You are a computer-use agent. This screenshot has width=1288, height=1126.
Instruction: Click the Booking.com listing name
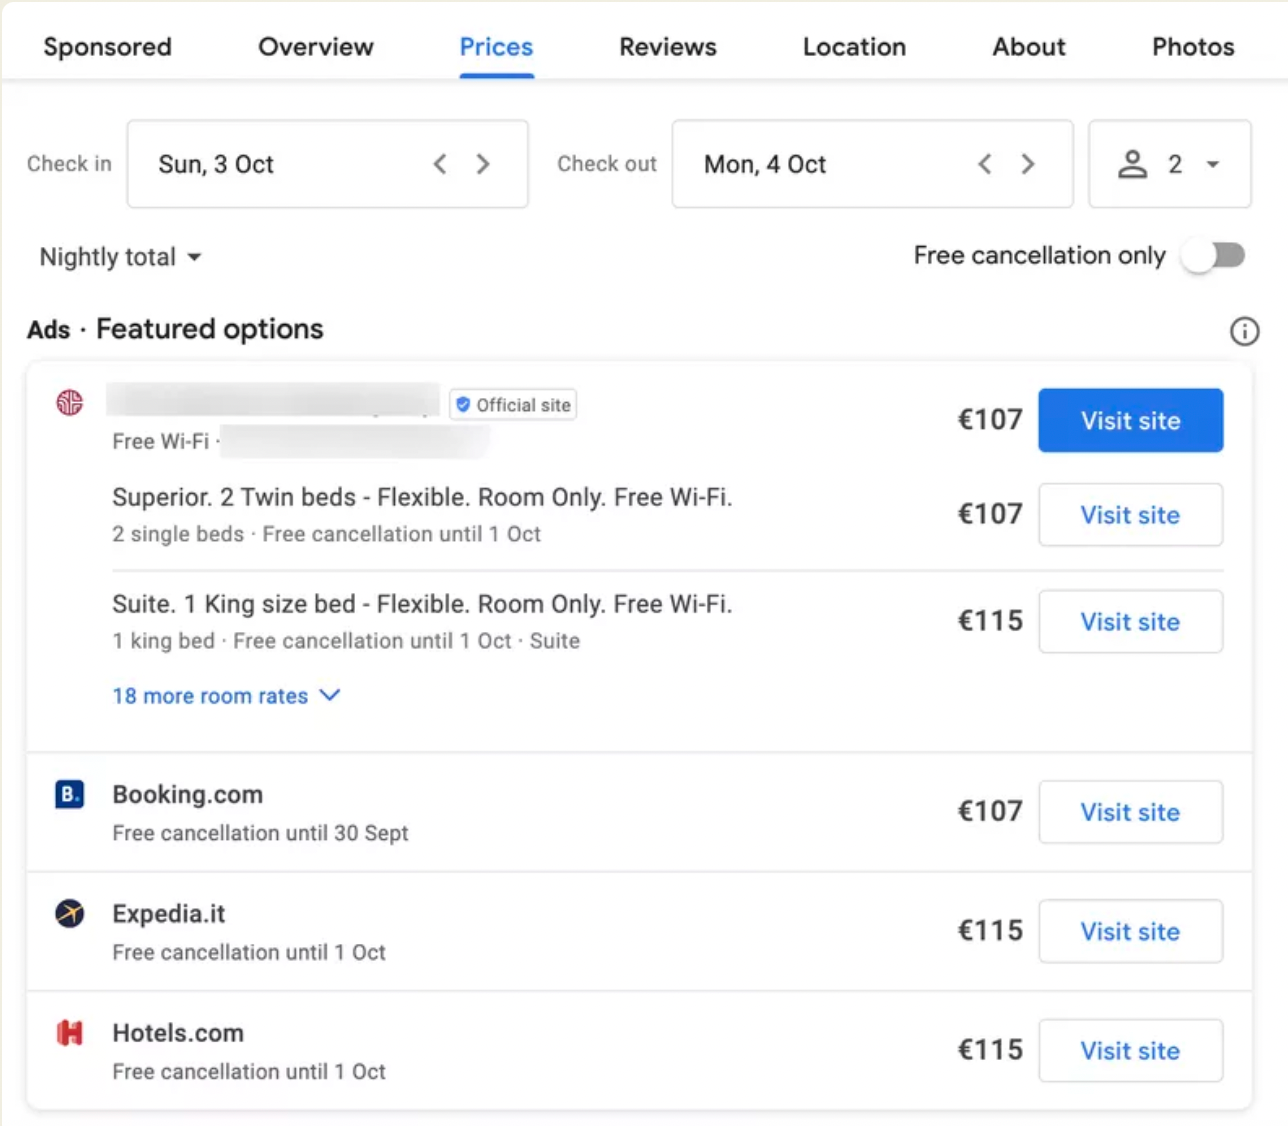(x=188, y=794)
